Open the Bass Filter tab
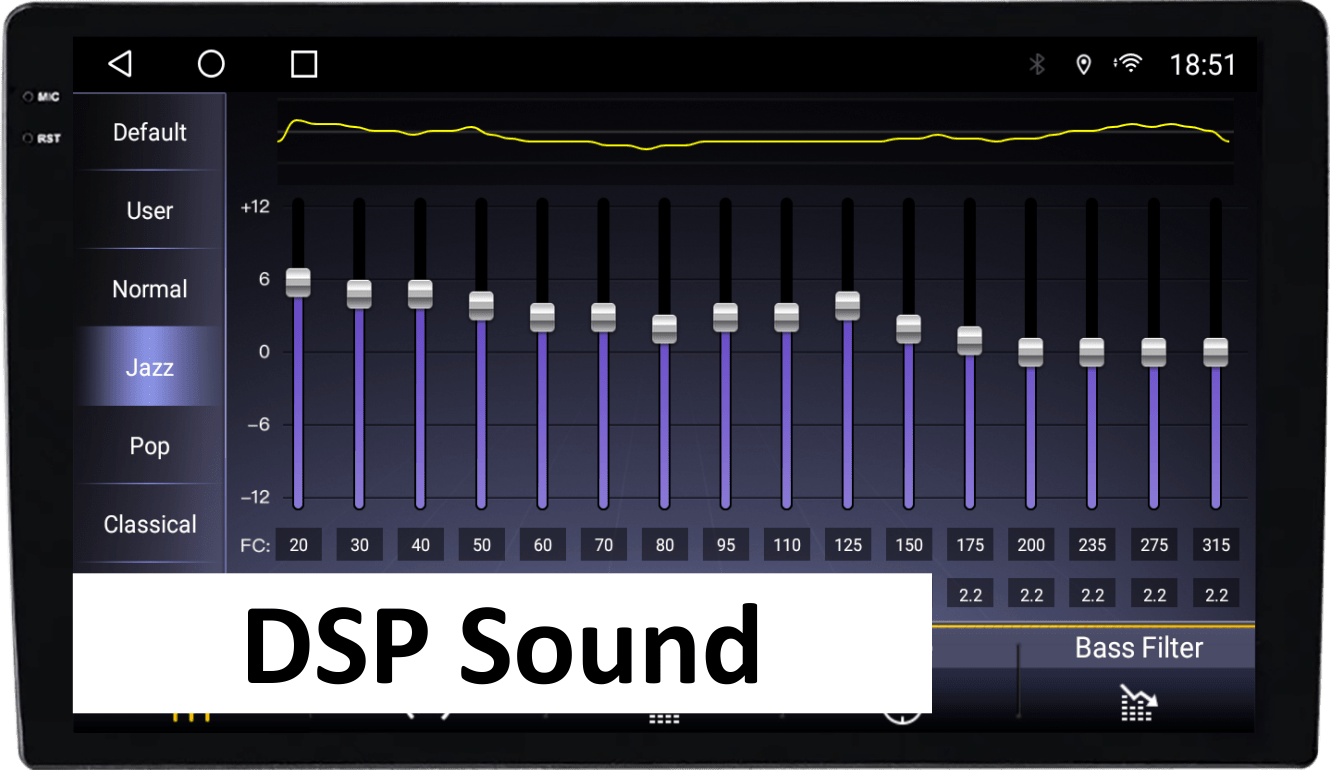The image size is (1330, 770). [1138, 648]
